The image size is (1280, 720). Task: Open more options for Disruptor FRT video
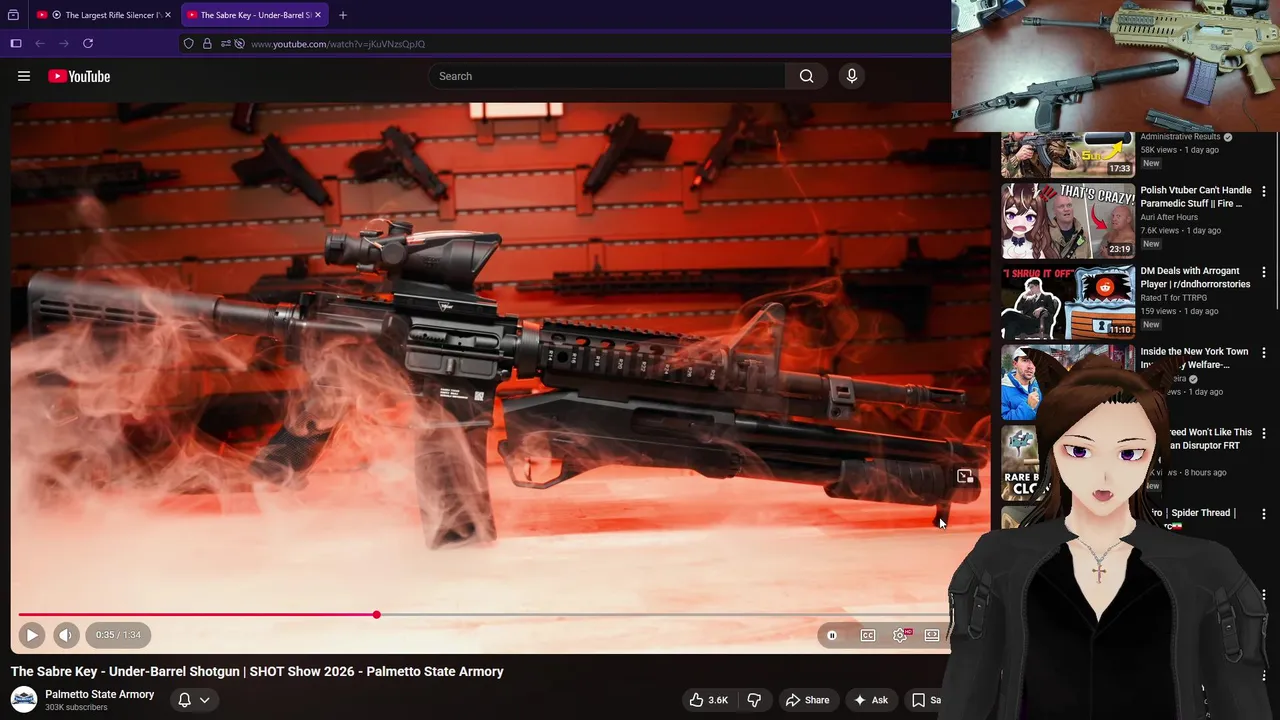pyautogui.click(x=1264, y=434)
